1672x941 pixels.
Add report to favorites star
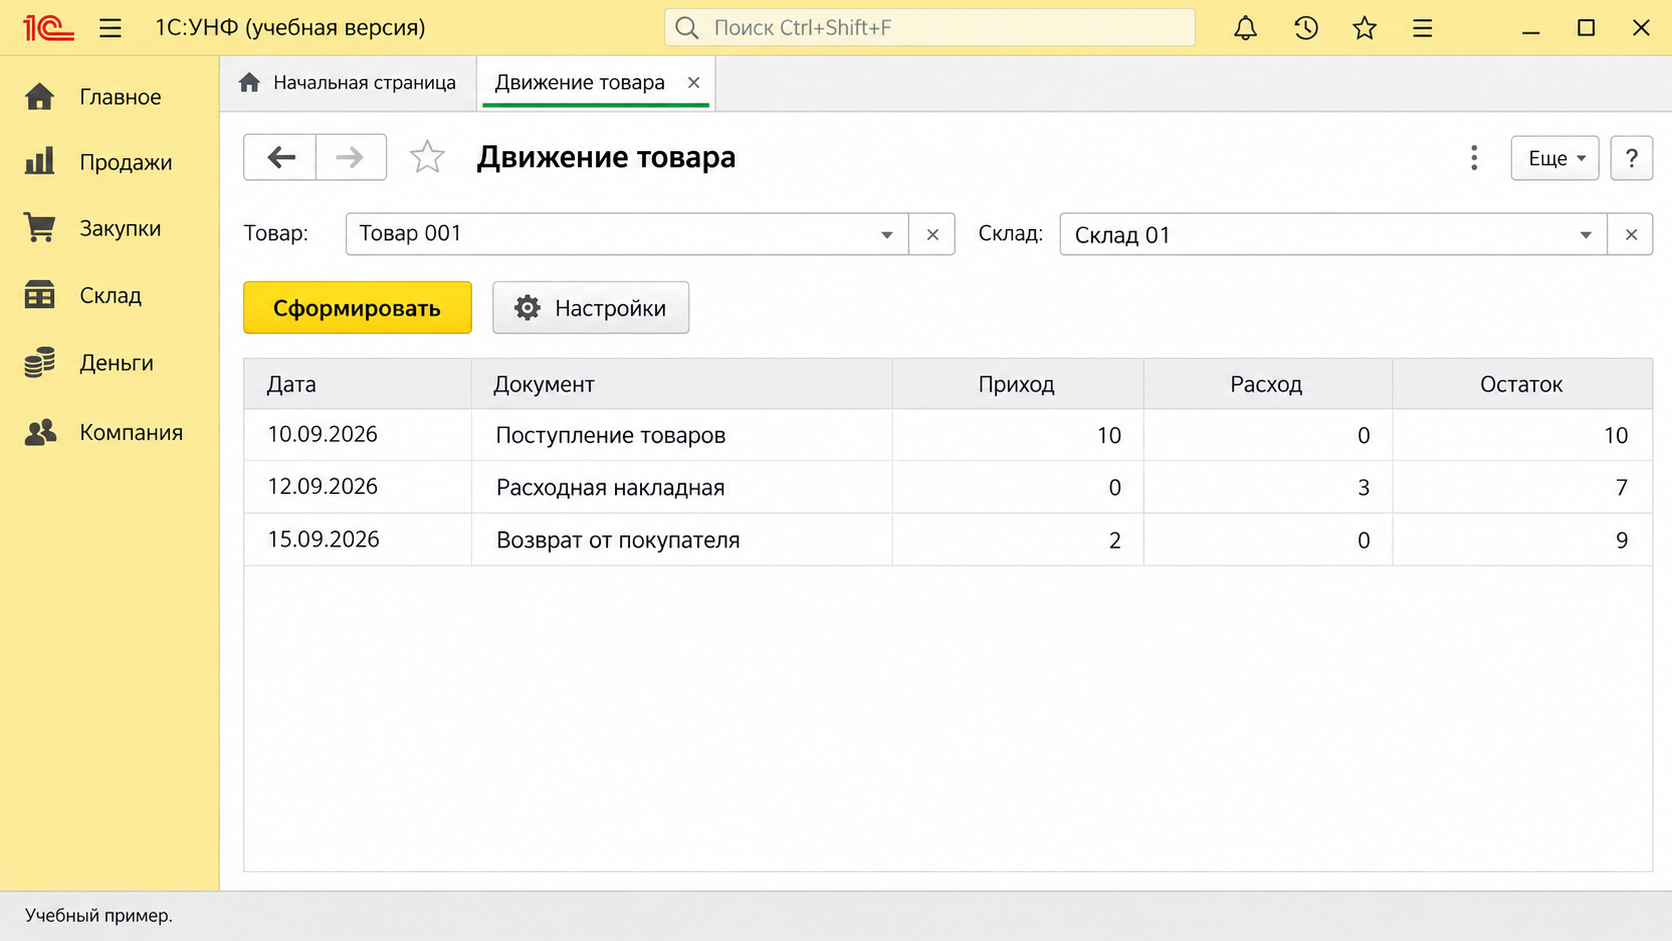click(427, 157)
